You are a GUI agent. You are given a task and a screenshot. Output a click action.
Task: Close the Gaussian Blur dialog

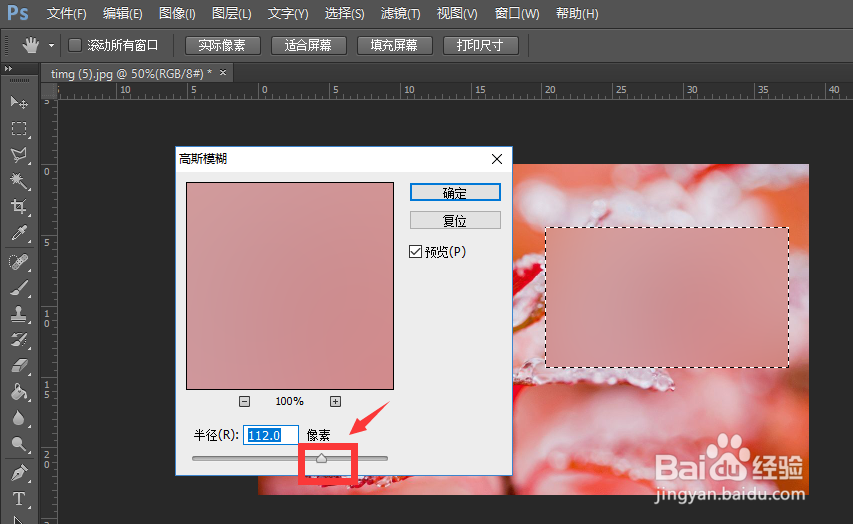tap(497, 159)
